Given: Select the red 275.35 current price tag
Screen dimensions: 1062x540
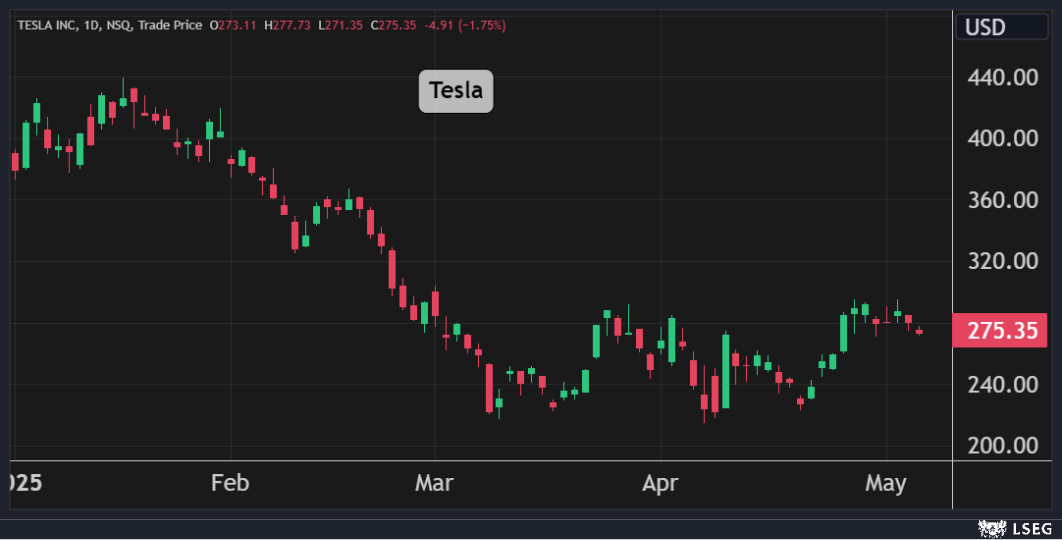Looking at the screenshot, I should click(x=1000, y=329).
